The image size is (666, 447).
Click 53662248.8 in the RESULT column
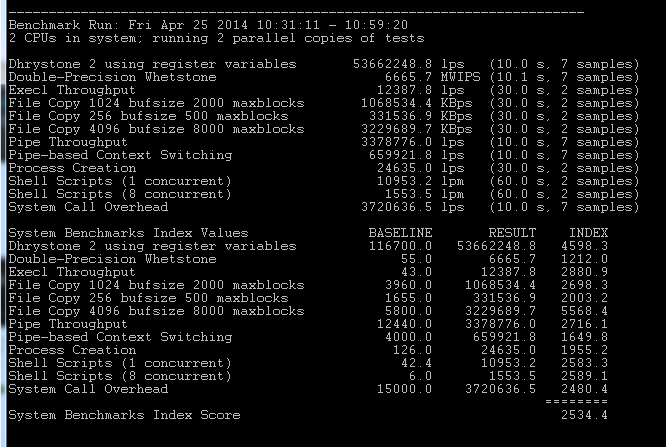pyautogui.click(x=497, y=246)
